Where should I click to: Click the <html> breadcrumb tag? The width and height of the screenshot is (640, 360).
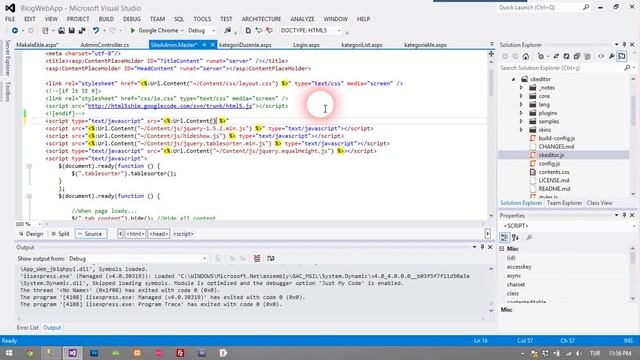(135, 234)
